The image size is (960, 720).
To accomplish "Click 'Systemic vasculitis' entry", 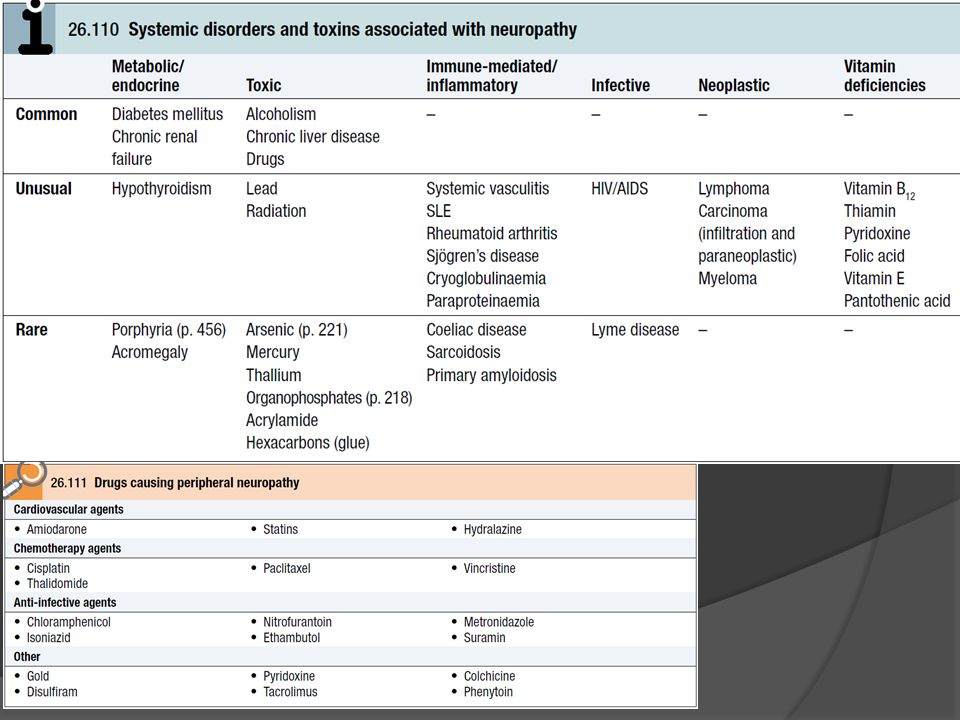I will (487, 189).
